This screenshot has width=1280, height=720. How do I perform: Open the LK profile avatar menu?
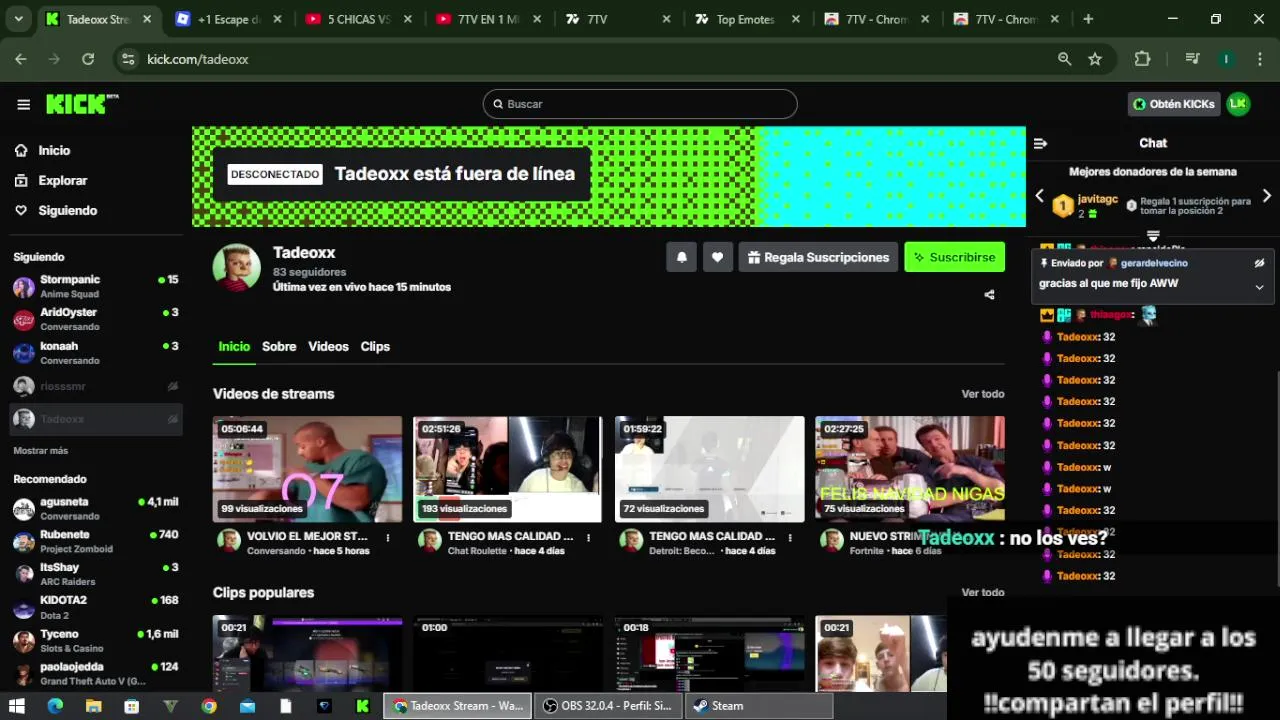[x=1238, y=104]
